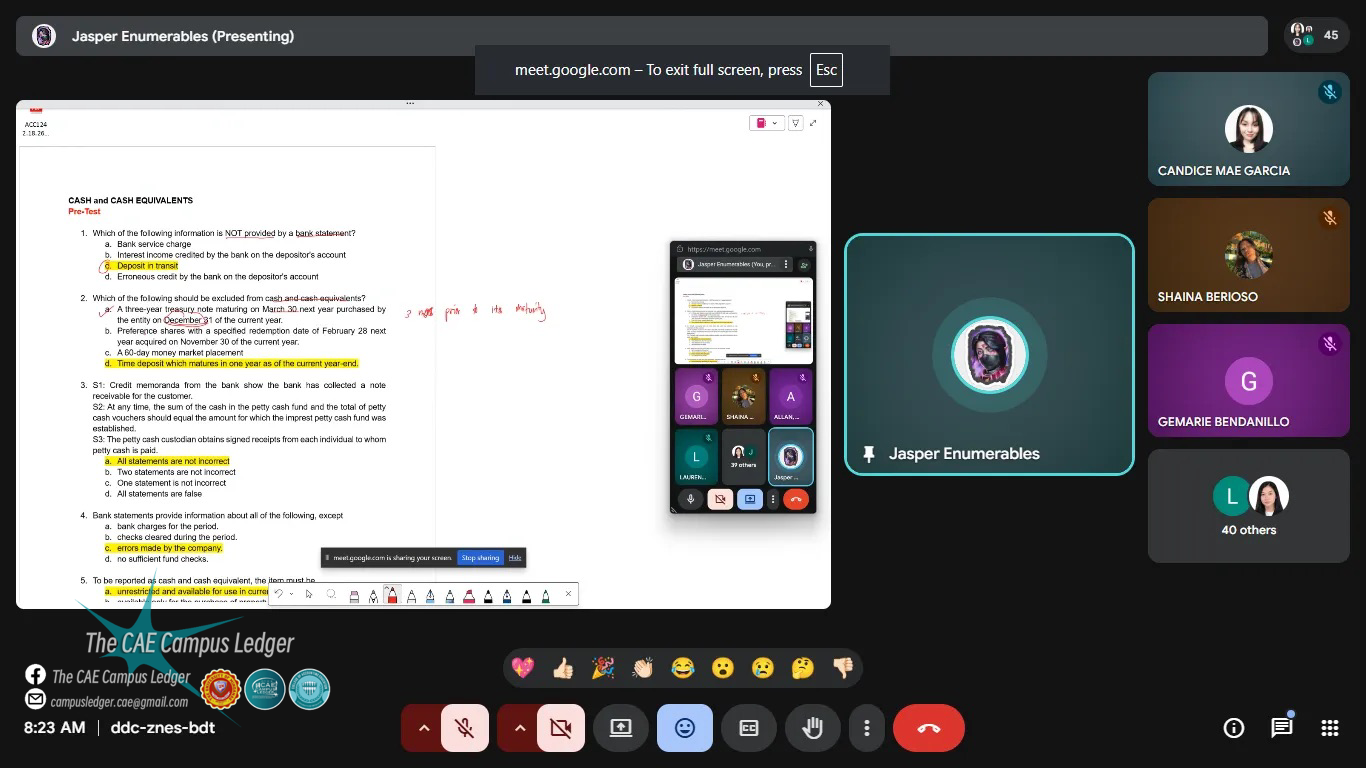Unmute the microphone in the call bar

(x=465, y=728)
